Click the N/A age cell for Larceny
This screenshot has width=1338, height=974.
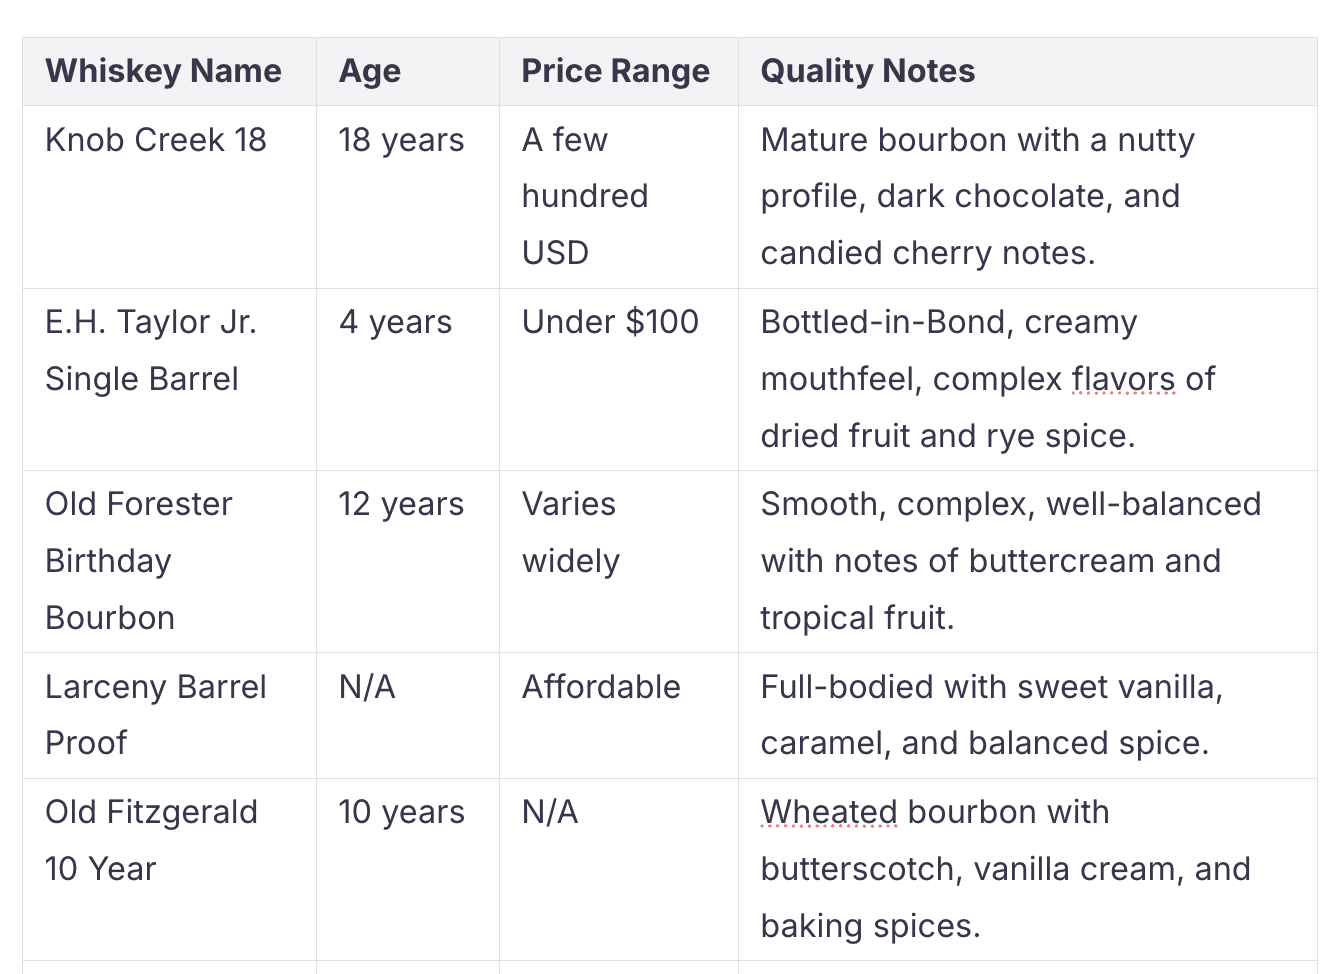point(367,687)
